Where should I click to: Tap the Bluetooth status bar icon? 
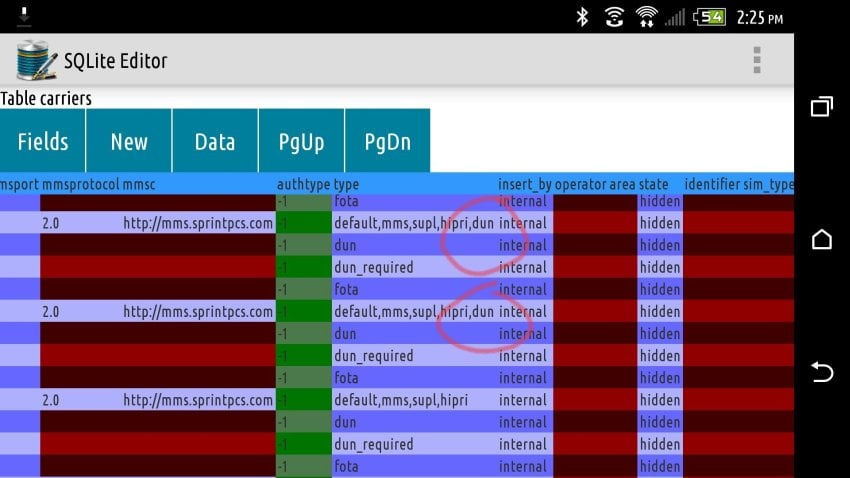click(x=582, y=17)
